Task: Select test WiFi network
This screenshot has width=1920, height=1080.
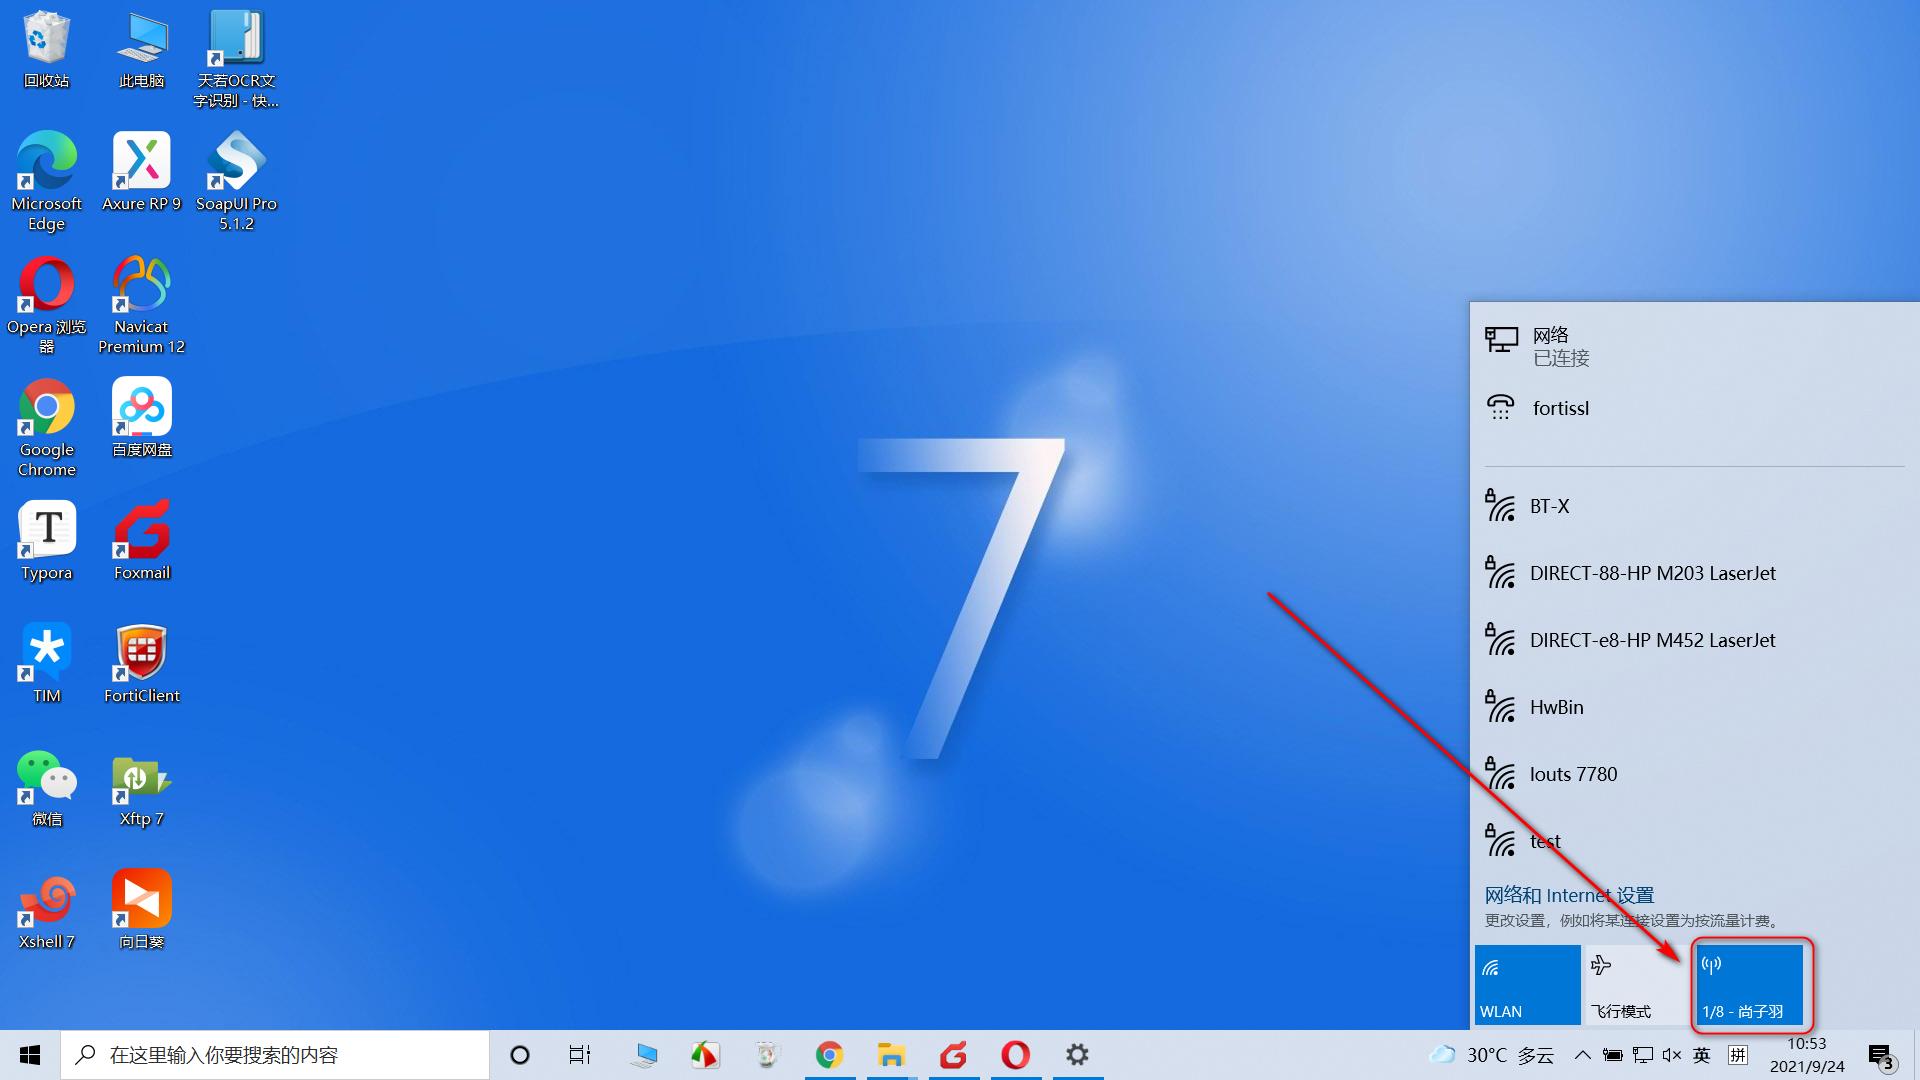Action: (1543, 840)
